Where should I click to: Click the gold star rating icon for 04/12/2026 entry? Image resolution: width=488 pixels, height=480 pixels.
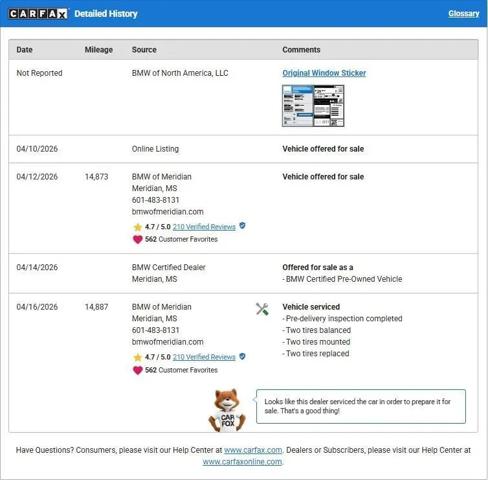coord(138,227)
